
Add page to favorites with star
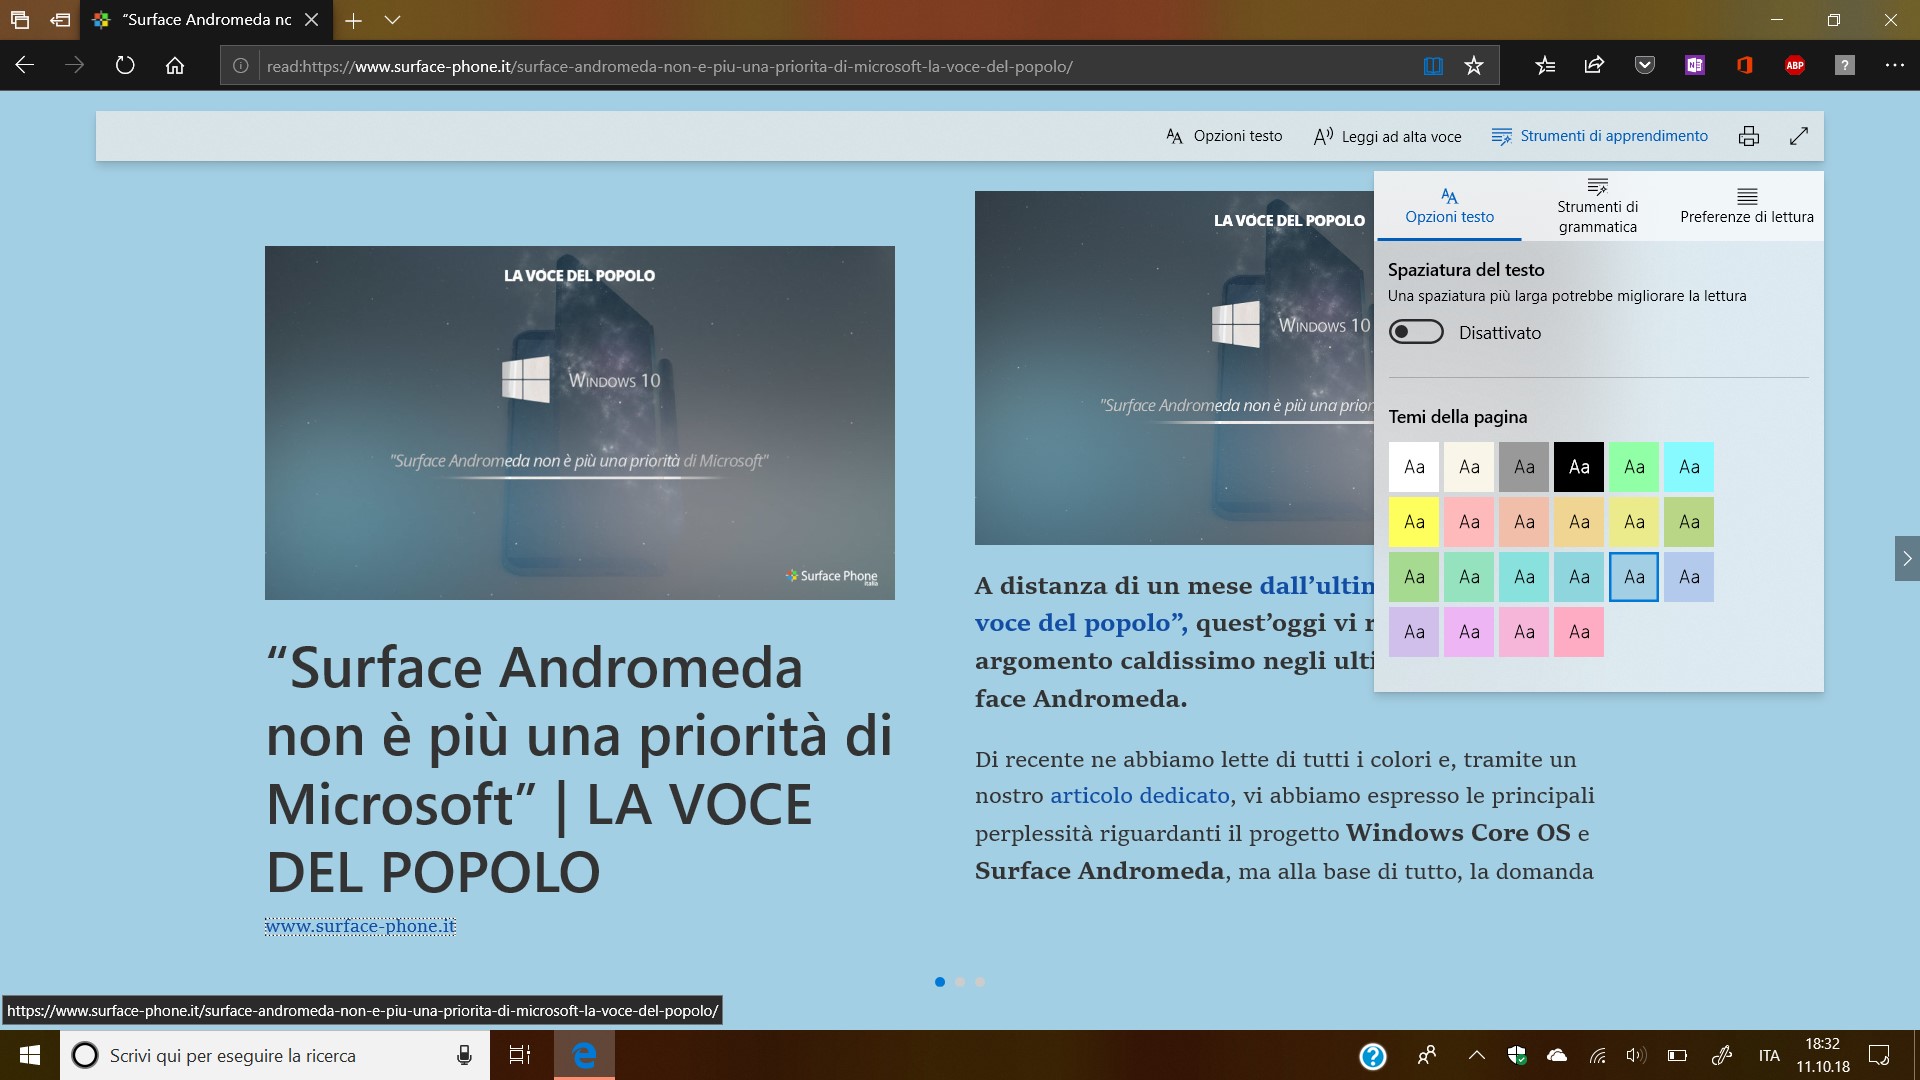tap(1474, 66)
